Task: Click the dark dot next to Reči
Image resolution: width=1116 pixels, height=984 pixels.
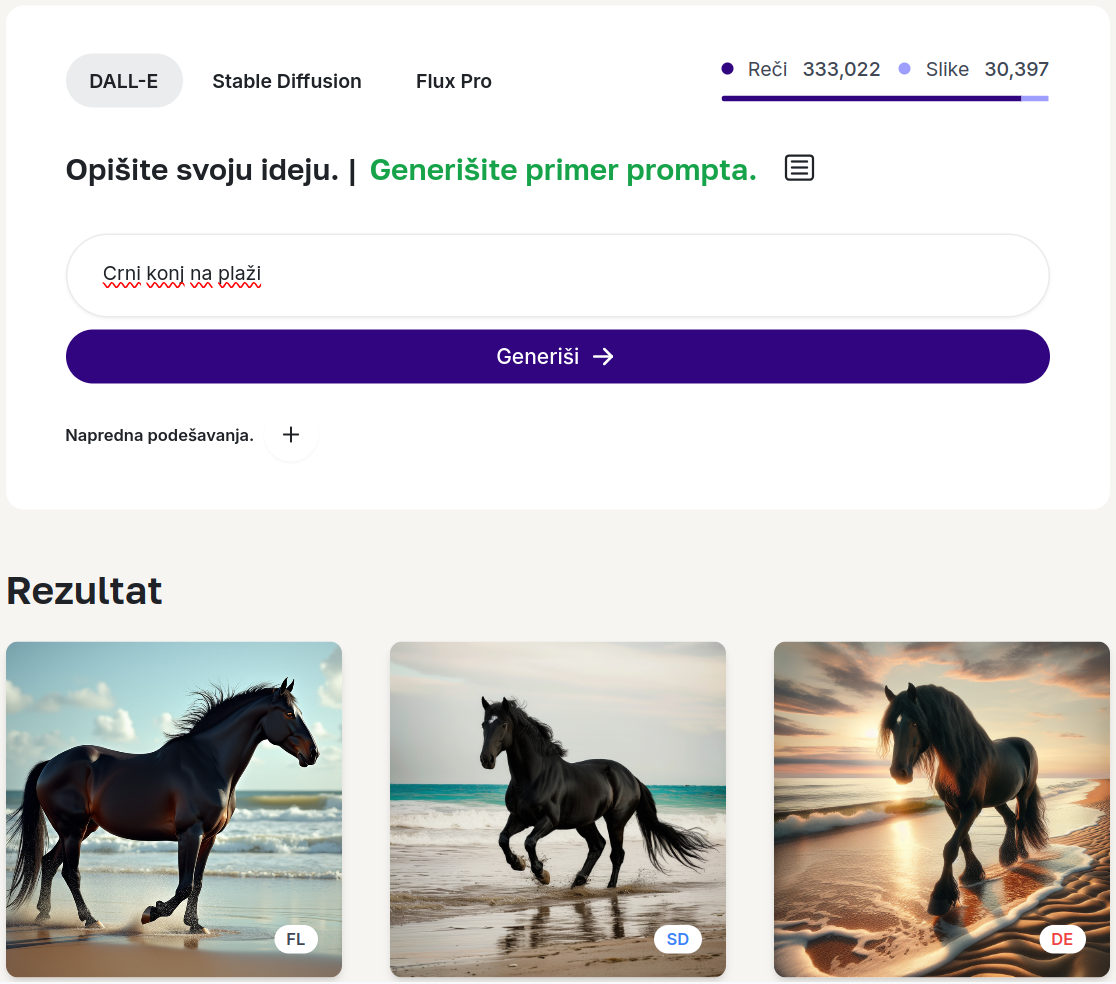Action: pos(728,69)
